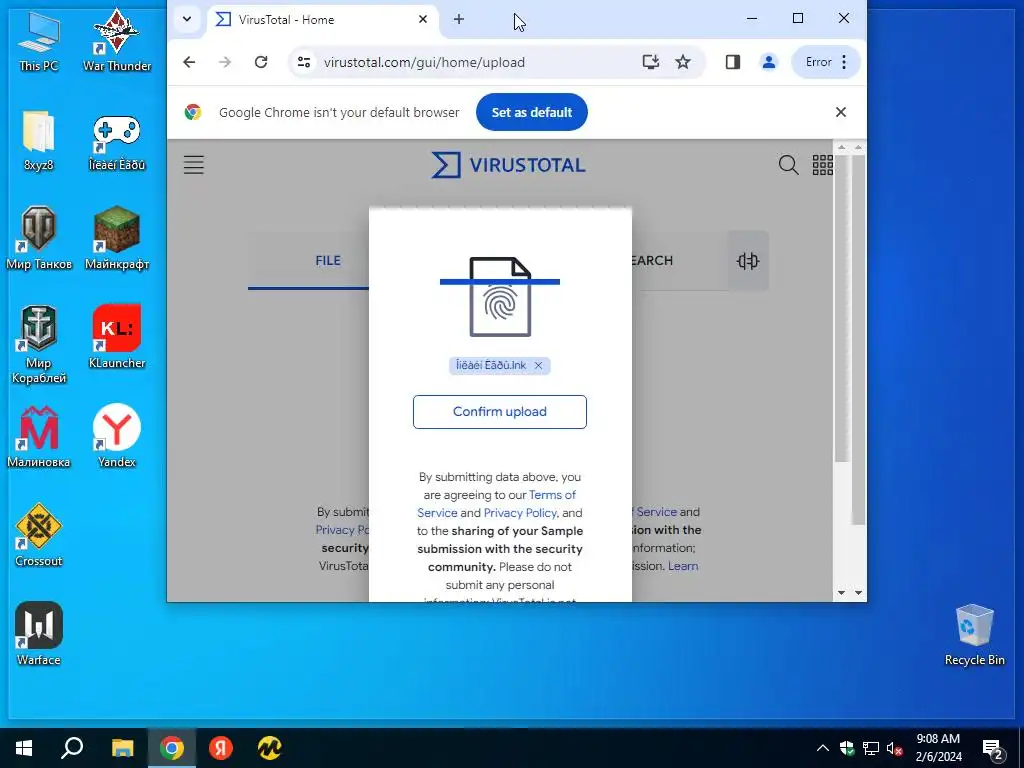Launch Майнкрафт shortcut
This screenshot has height=768, width=1024.
[x=117, y=238]
